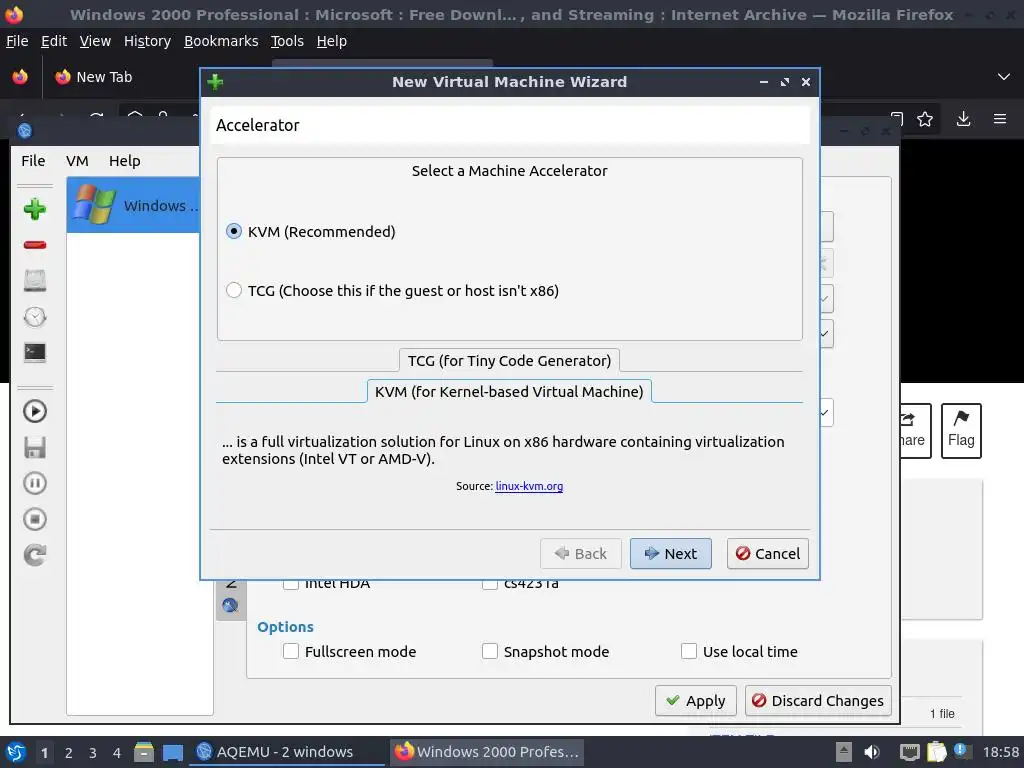Viewport: 1024px width, 768px height.
Task: Check the Use local time option
Action: point(688,651)
